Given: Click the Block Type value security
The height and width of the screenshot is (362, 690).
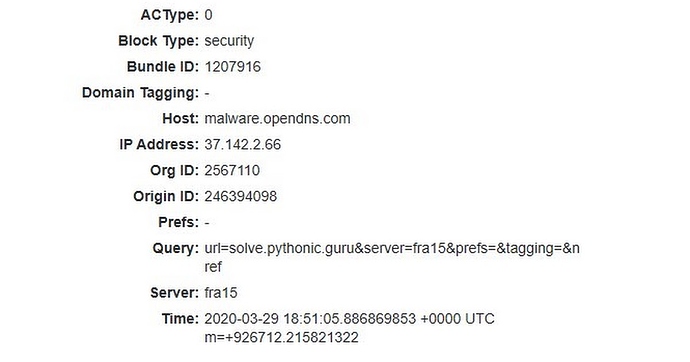Looking at the screenshot, I should pyautogui.click(x=229, y=41).
